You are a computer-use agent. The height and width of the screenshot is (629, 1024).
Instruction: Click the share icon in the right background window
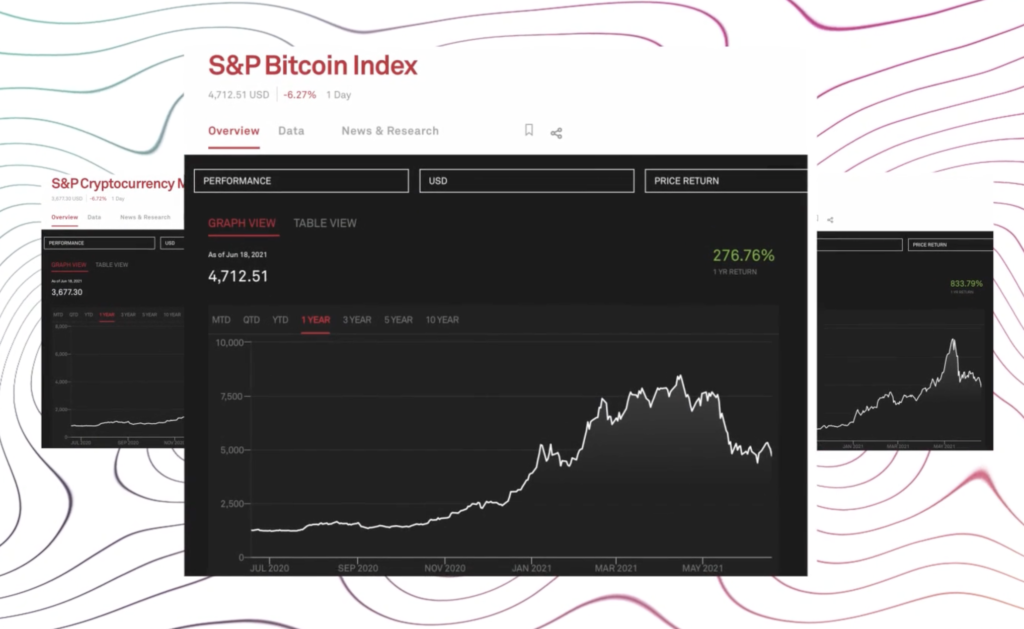(x=831, y=219)
